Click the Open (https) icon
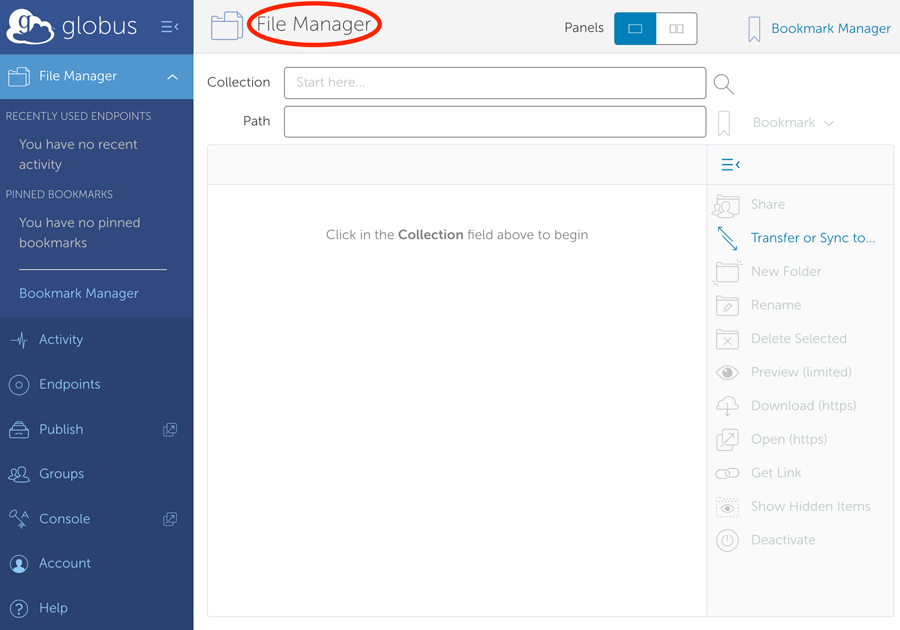Image resolution: width=900 pixels, height=630 pixels. pyautogui.click(x=727, y=440)
